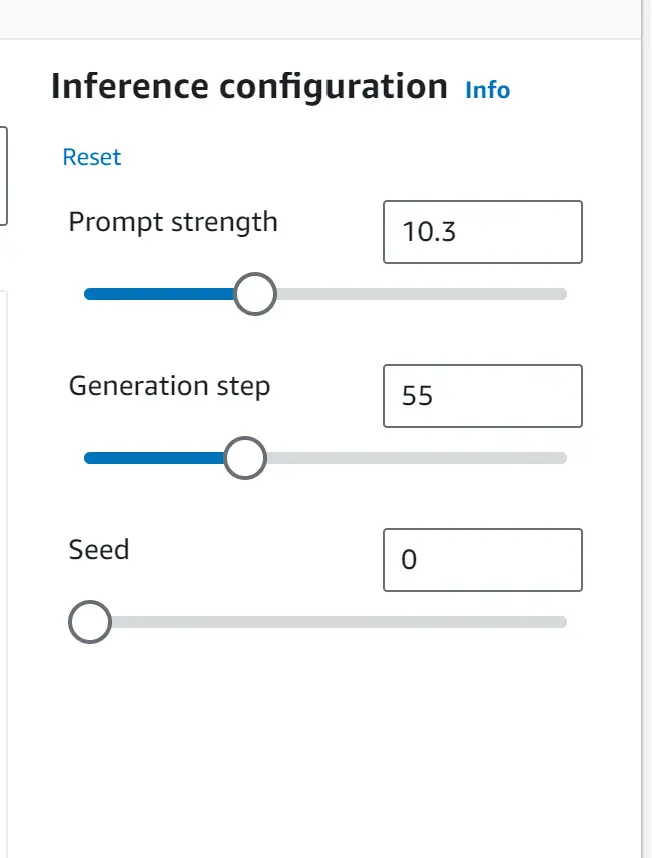Focus the Prompt strength value field
Image resolution: width=652 pixels, height=858 pixels.
[482, 232]
